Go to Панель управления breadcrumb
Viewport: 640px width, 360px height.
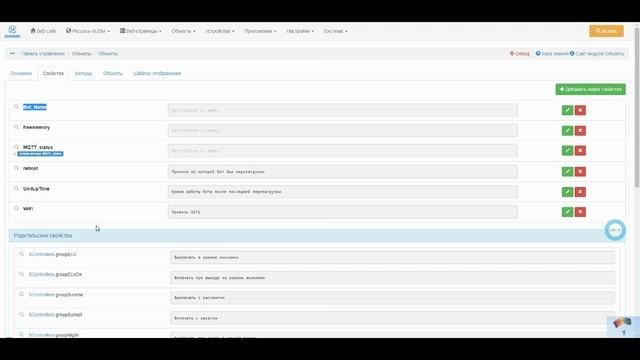43,53
